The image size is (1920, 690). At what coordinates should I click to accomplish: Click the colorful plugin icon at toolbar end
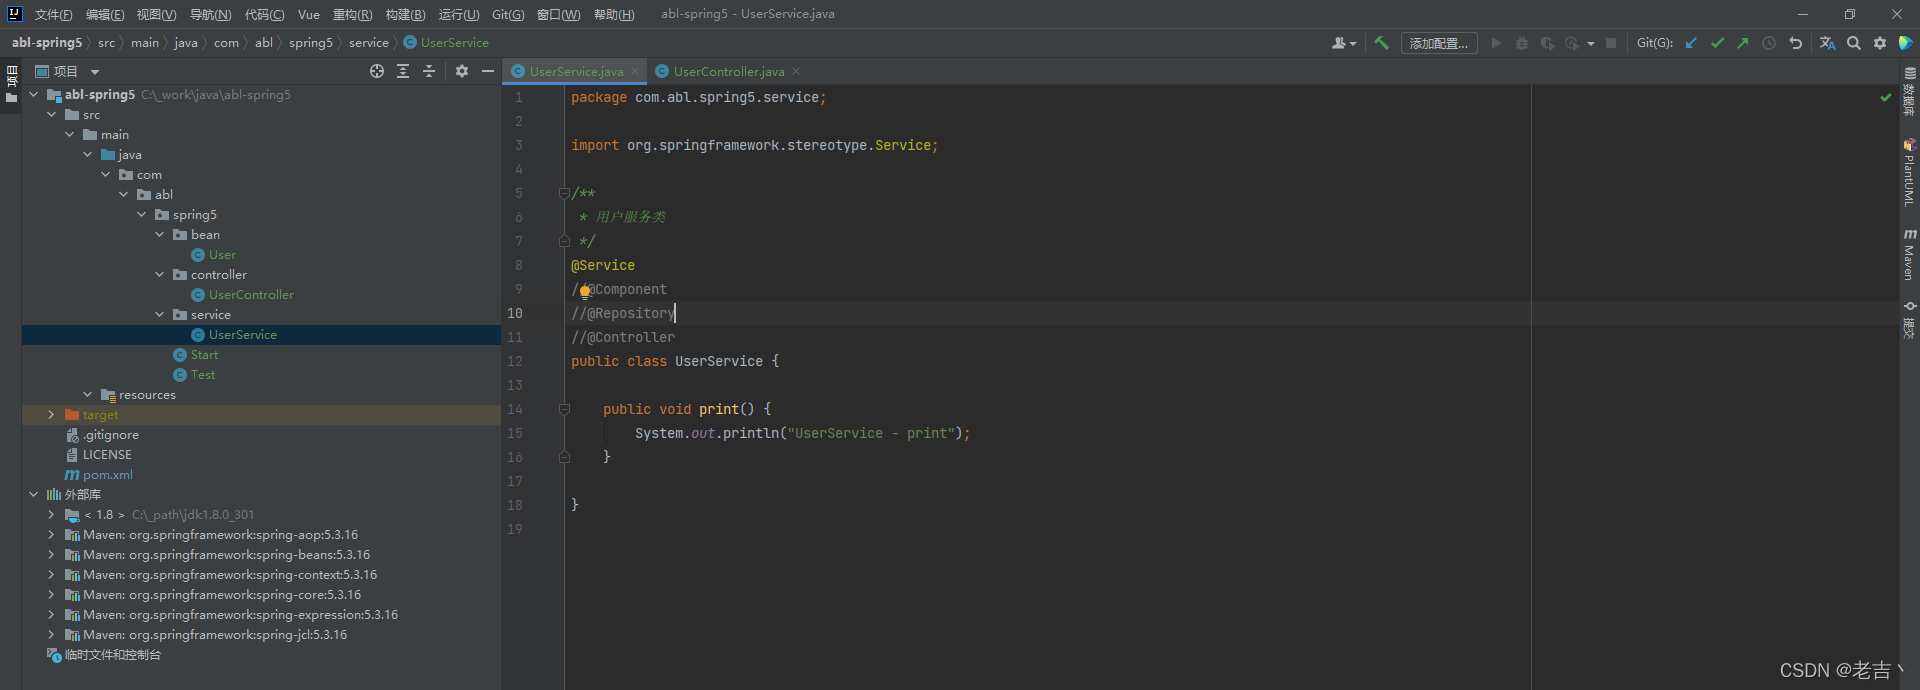click(x=1906, y=43)
